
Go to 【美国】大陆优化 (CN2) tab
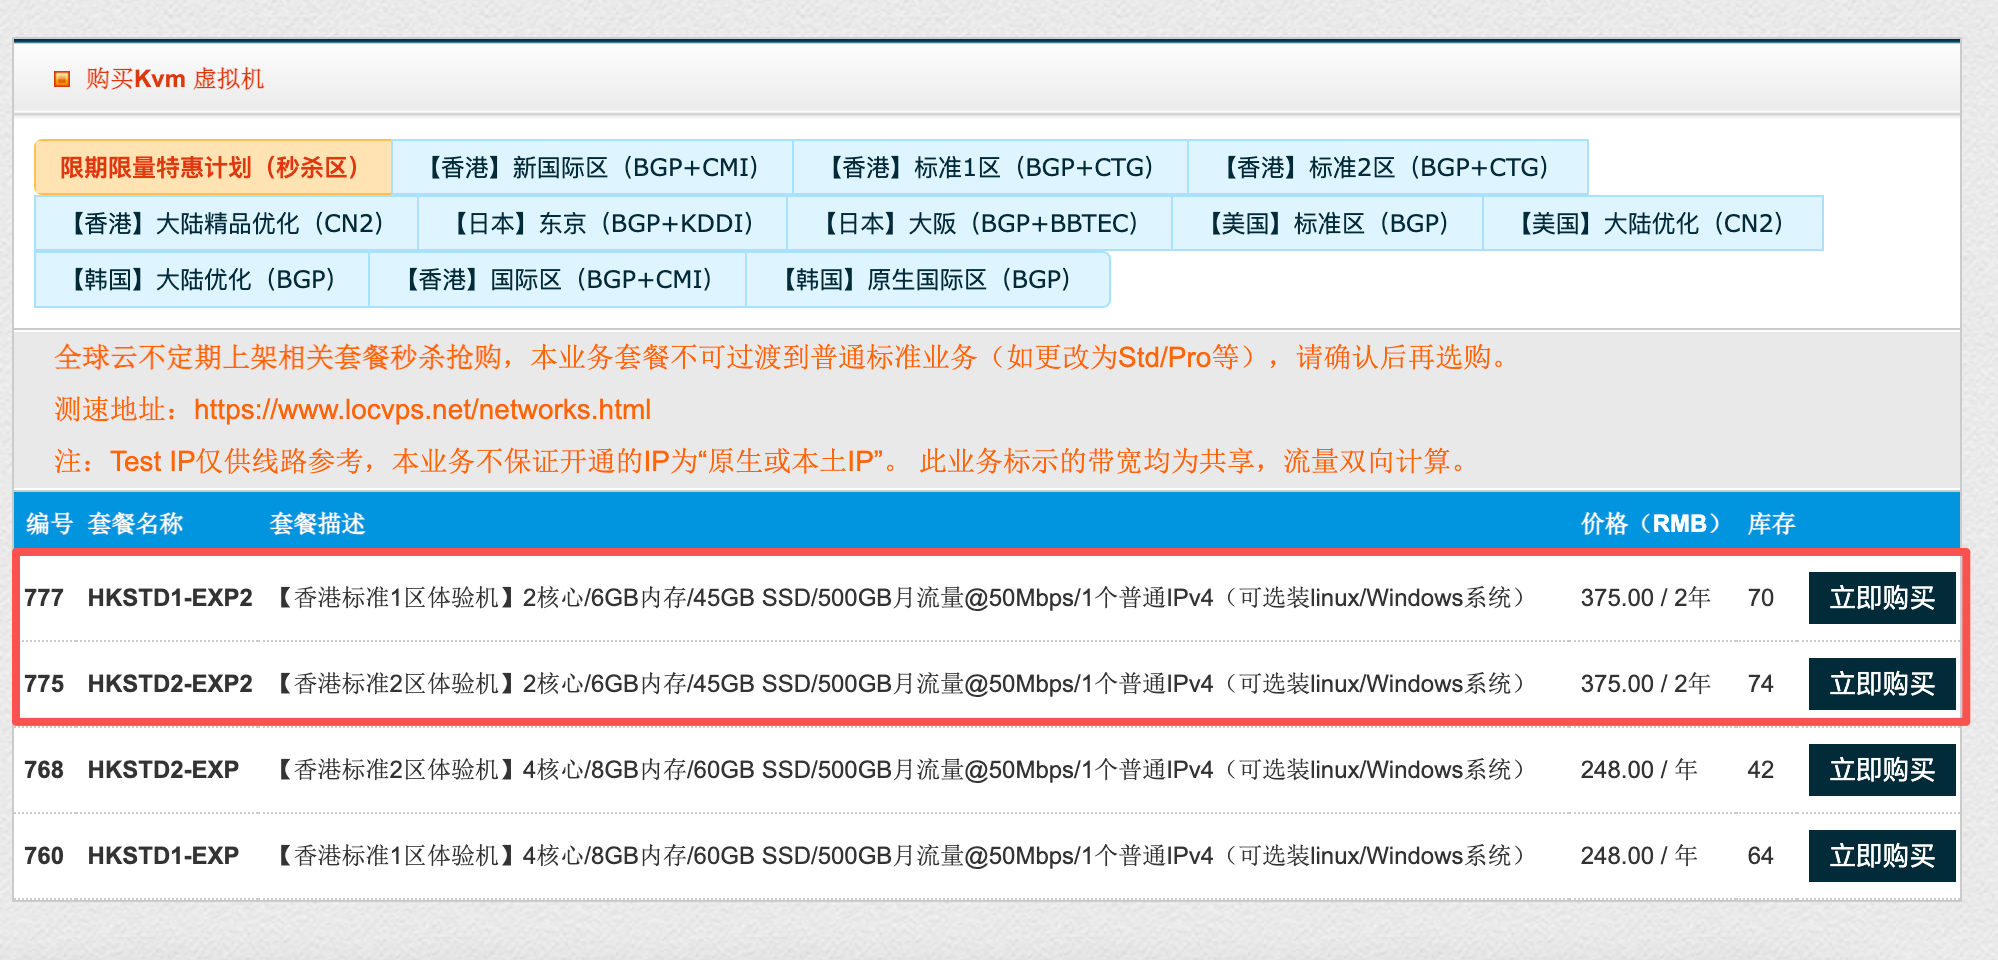pos(1652,223)
